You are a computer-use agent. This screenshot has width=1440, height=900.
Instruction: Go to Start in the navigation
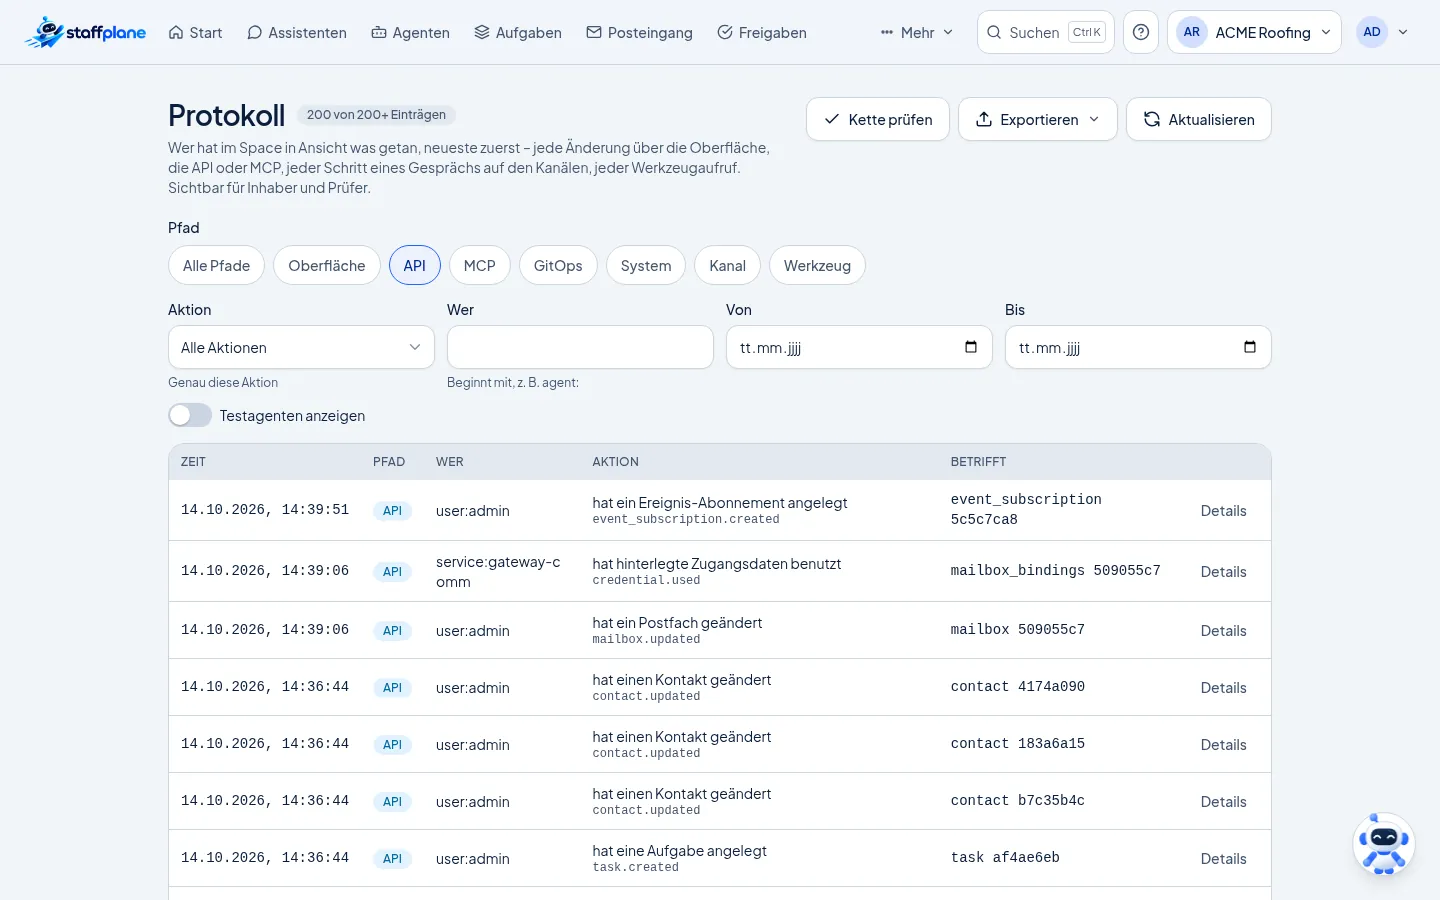(195, 32)
